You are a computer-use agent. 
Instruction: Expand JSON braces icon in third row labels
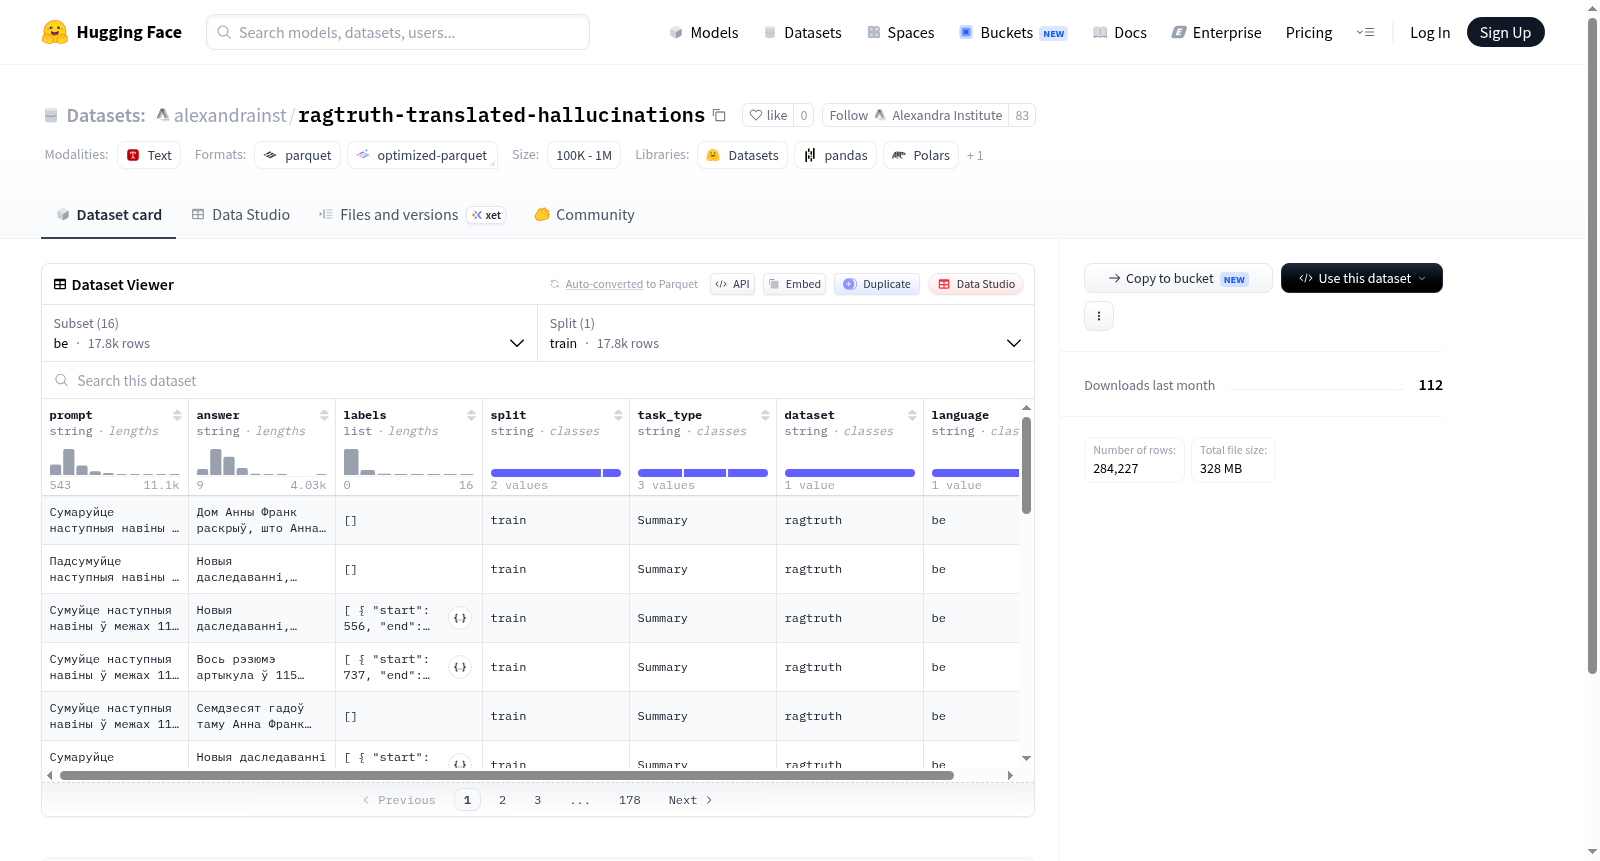(460, 618)
